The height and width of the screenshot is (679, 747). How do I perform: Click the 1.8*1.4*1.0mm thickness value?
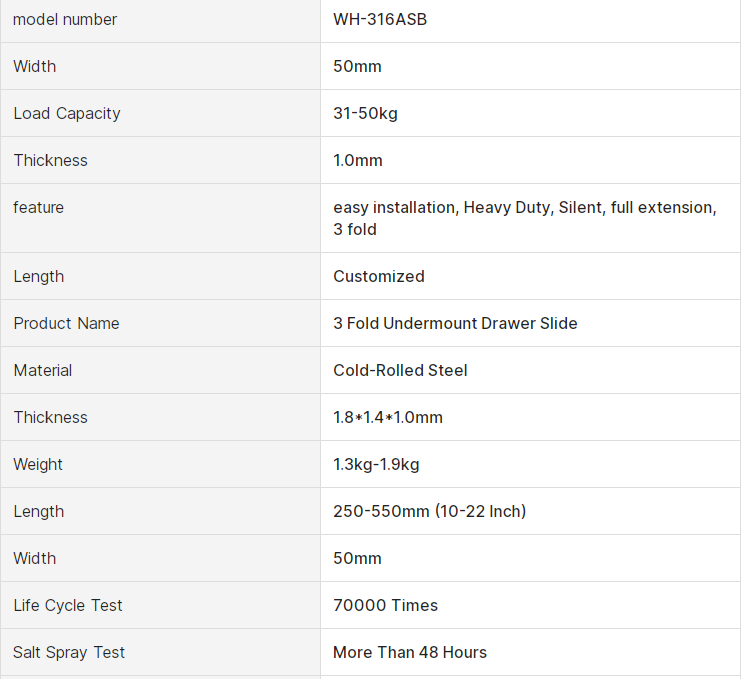coord(388,417)
